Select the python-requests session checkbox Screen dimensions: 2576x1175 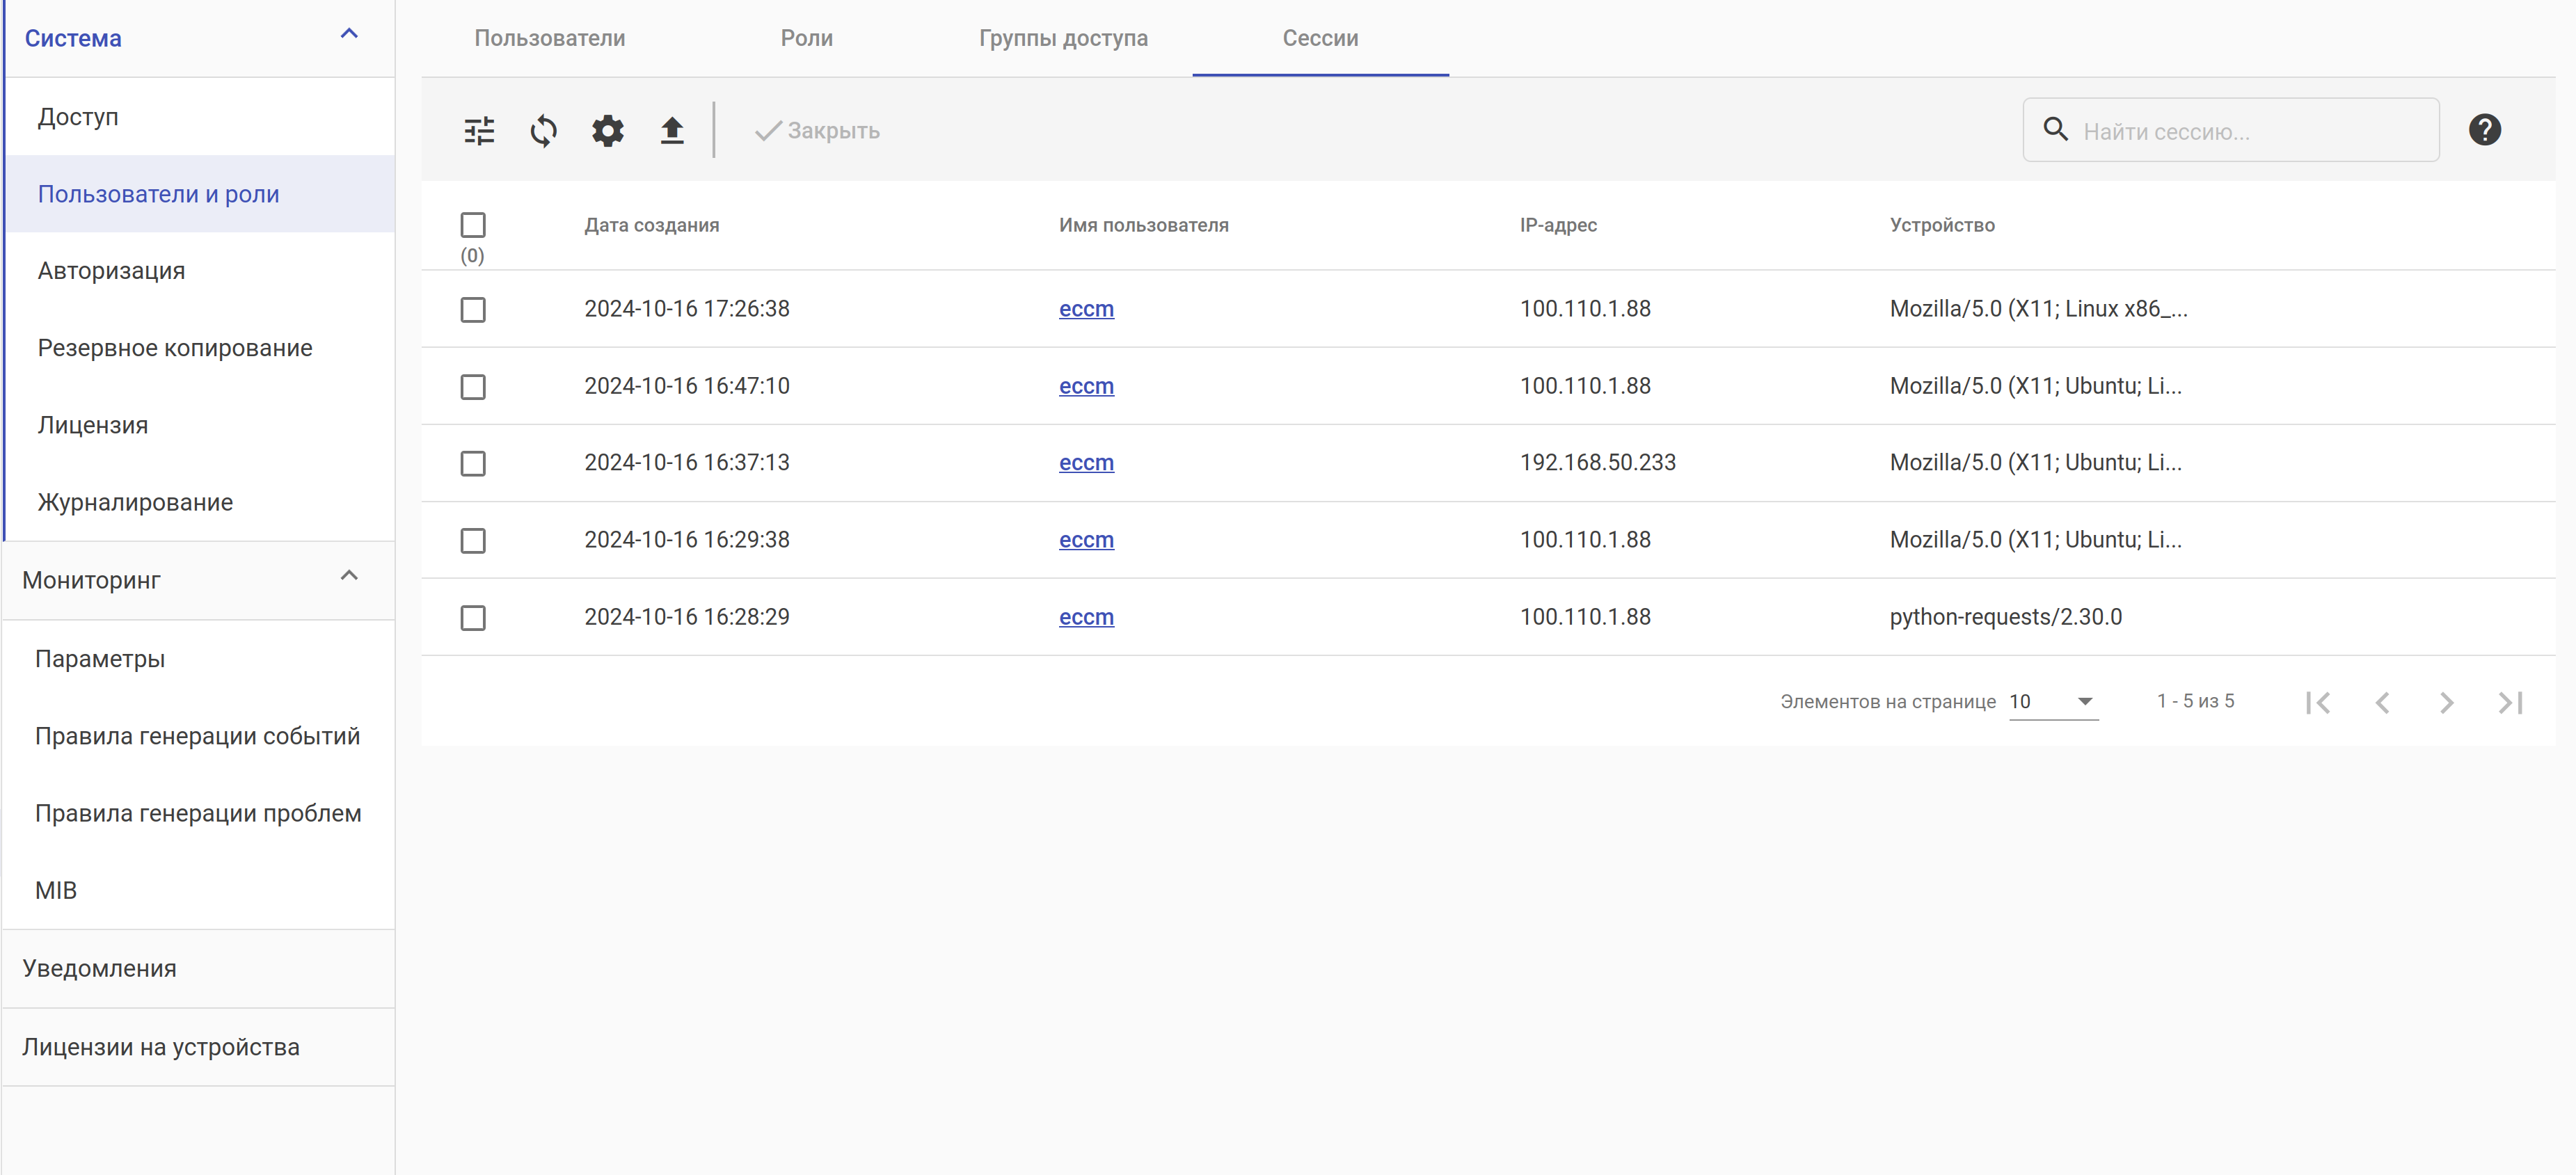coord(473,618)
